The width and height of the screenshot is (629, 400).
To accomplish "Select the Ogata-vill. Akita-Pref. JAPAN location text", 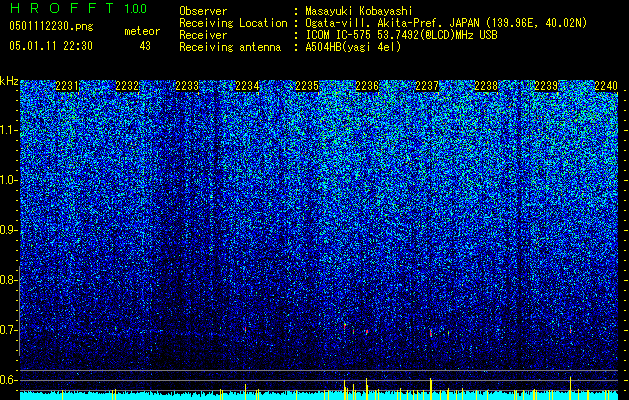I will coord(446,23).
